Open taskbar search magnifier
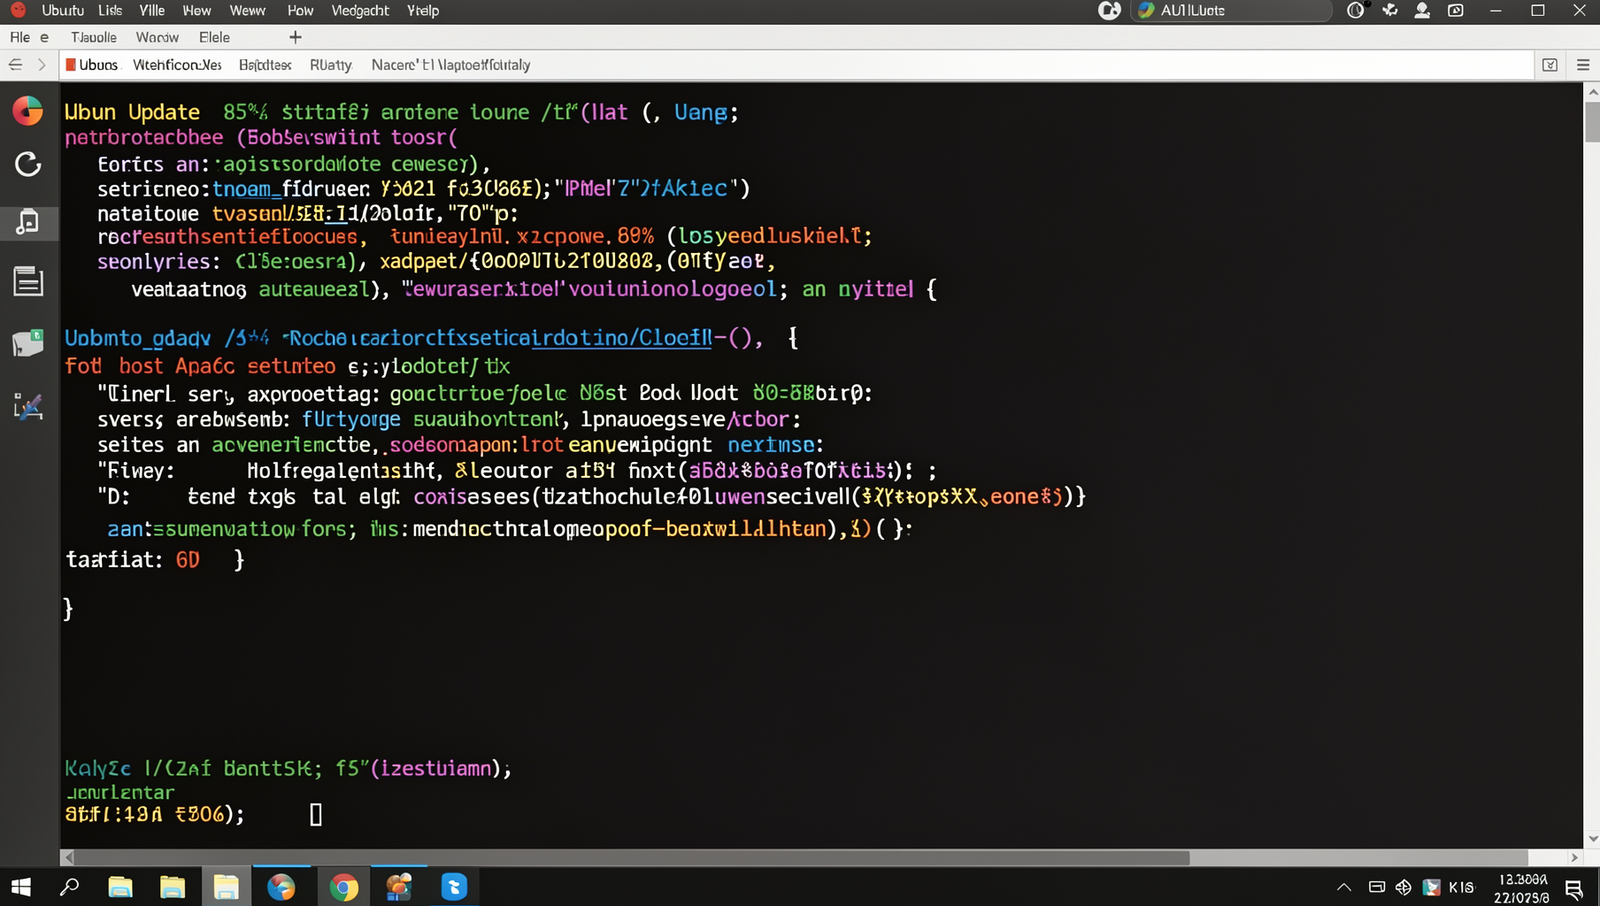1600x906 pixels. pos(69,887)
